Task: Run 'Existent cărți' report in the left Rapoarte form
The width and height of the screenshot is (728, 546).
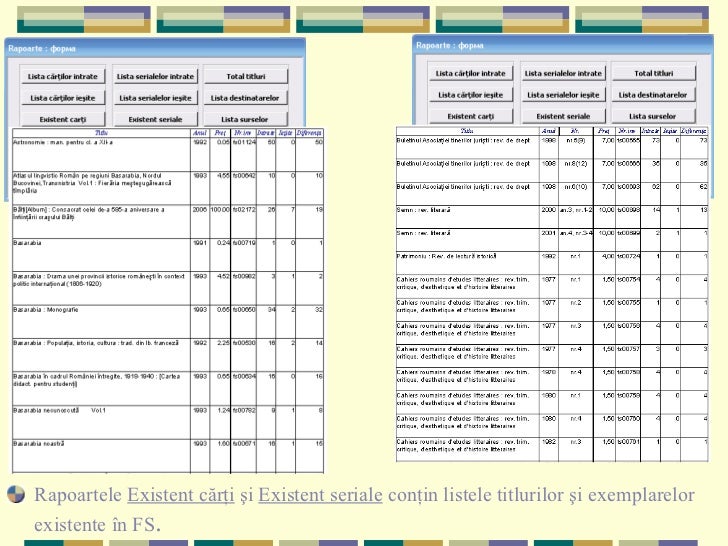Action: coord(63,119)
